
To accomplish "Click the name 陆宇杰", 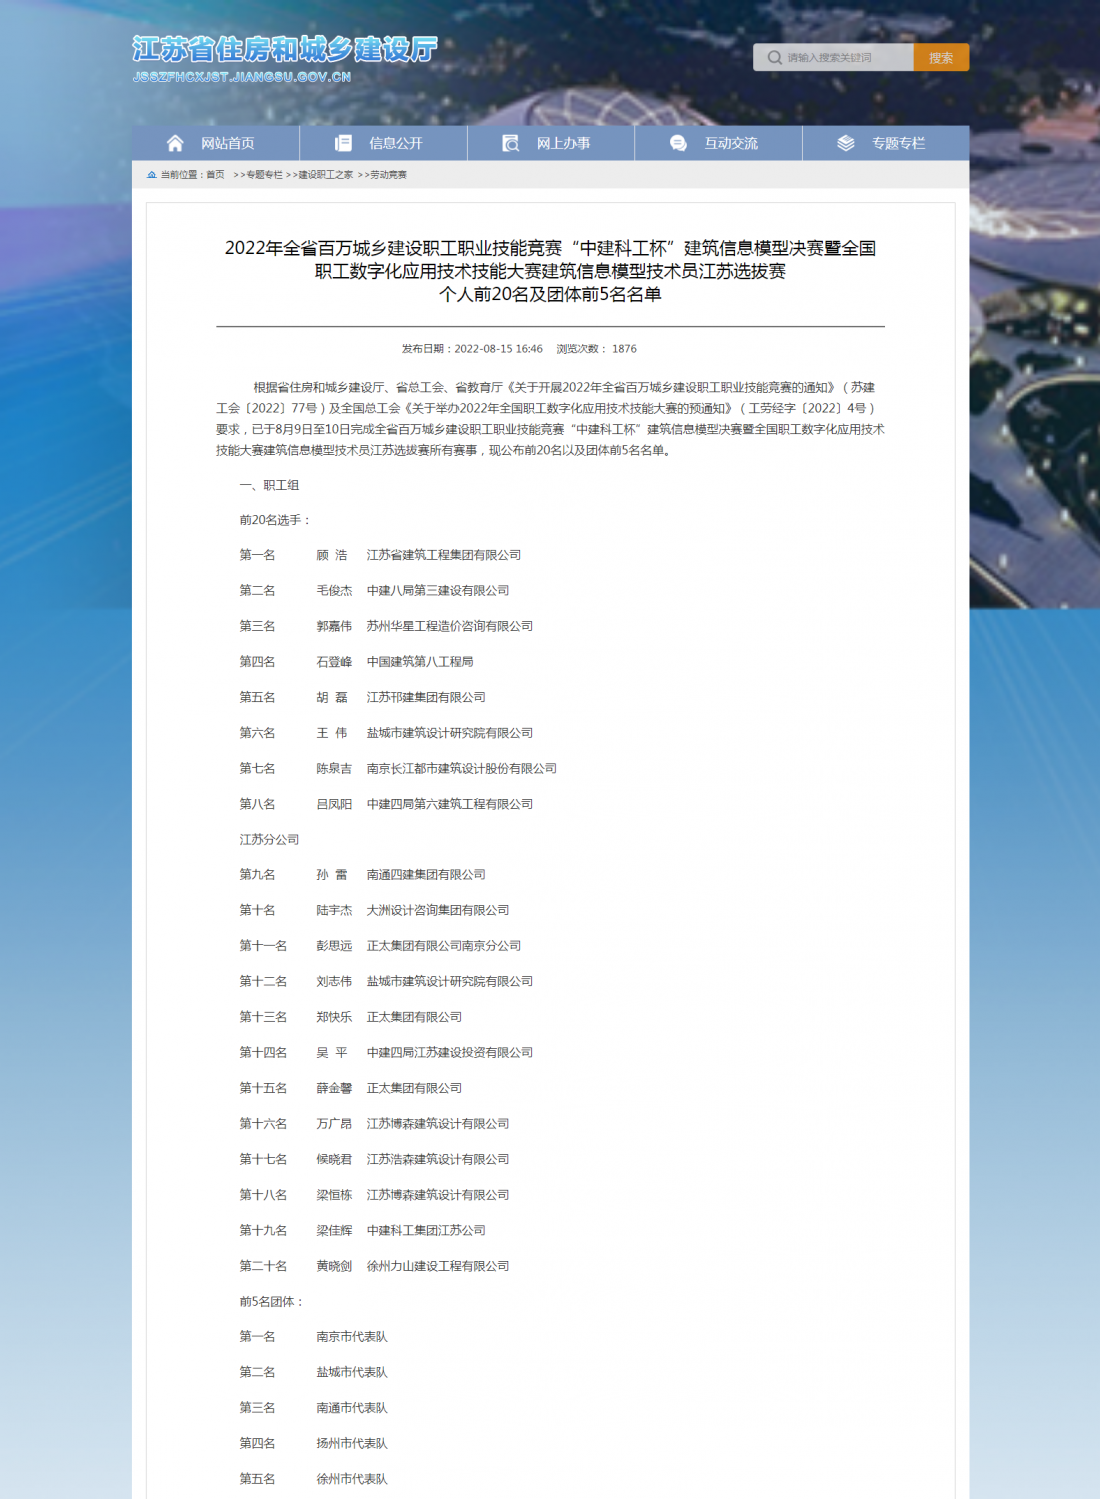I will (334, 911).
